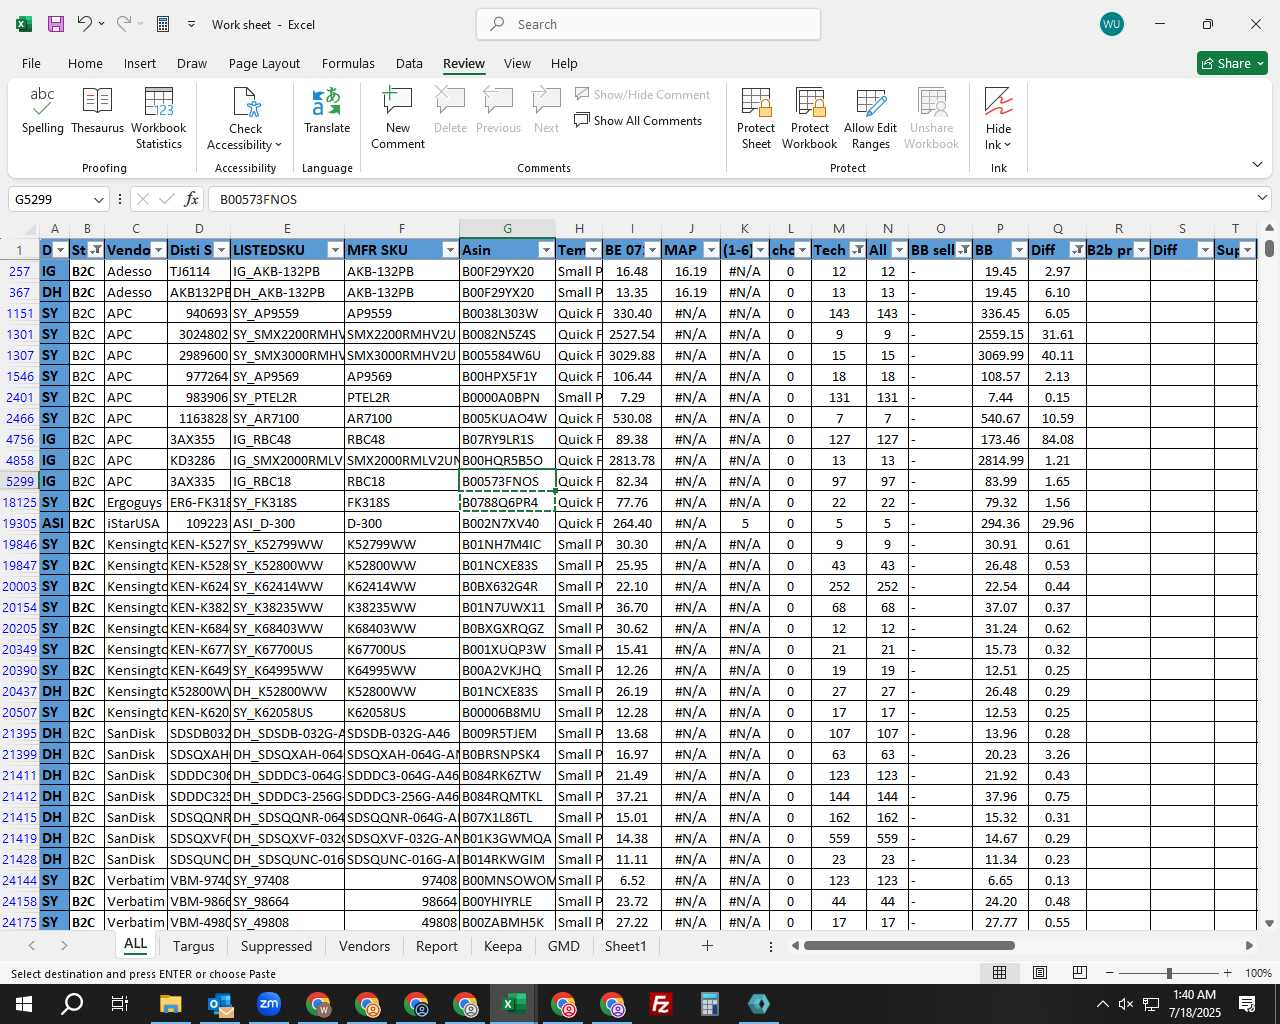1280x1024 pixels.
Task: Switch to Page Break Preview icon
Action: pyautogui.click(x=1080, y=973)
